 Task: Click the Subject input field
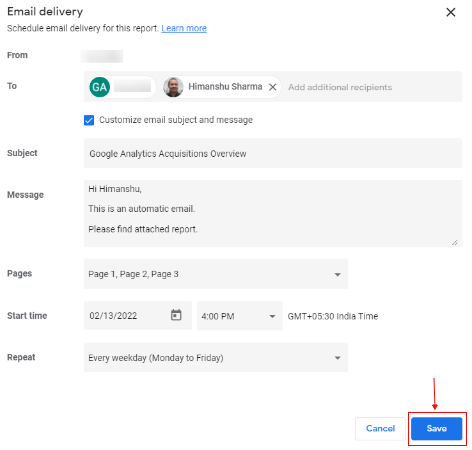click(273, 153)
